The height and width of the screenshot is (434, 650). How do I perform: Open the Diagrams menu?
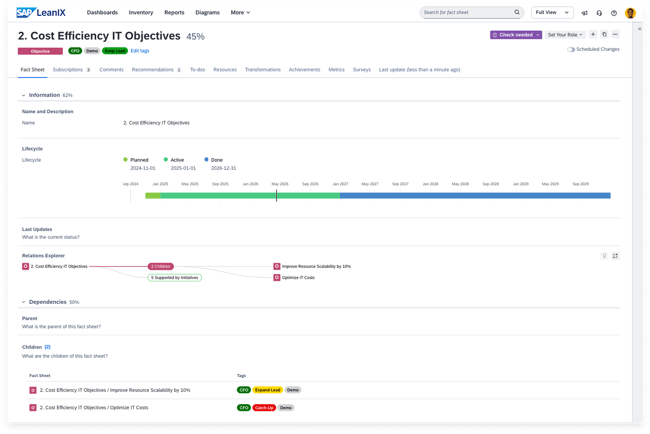tap(207, 12)
